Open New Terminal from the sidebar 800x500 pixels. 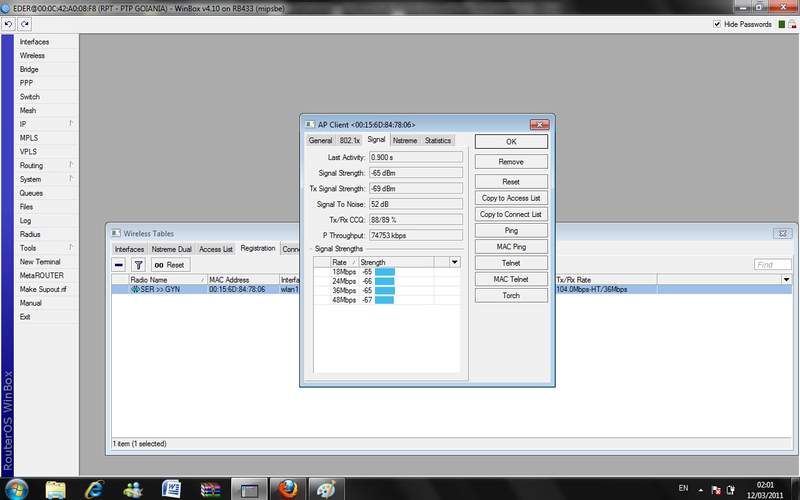tap(40, 262)
